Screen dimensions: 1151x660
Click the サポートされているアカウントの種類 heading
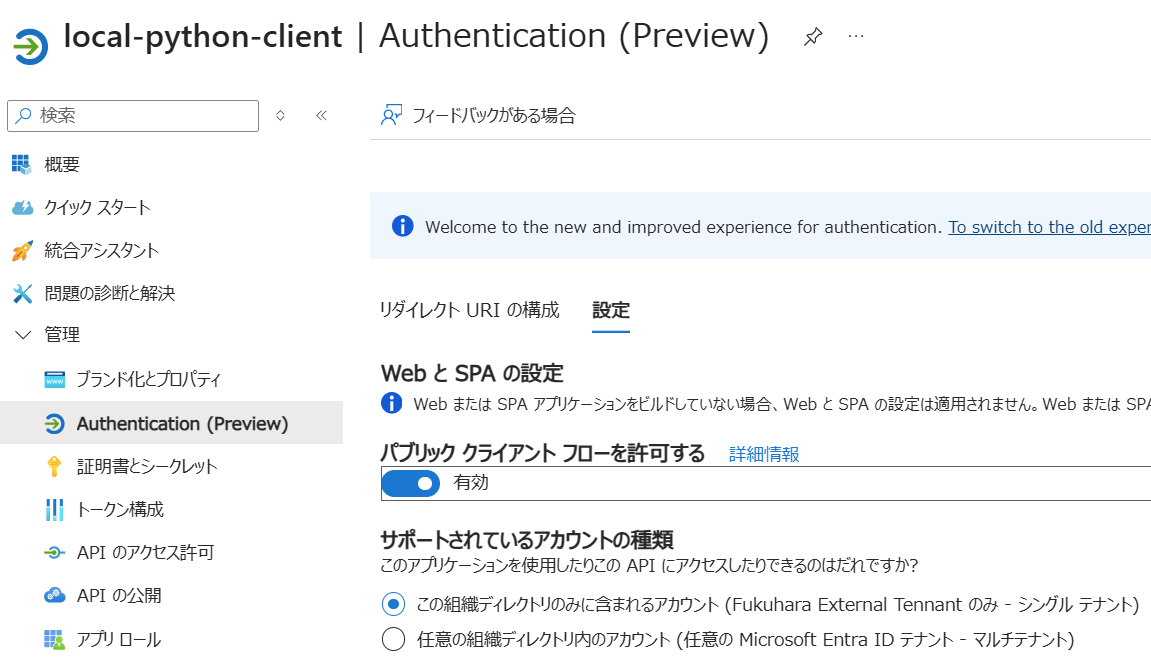(x=526, y=540)
